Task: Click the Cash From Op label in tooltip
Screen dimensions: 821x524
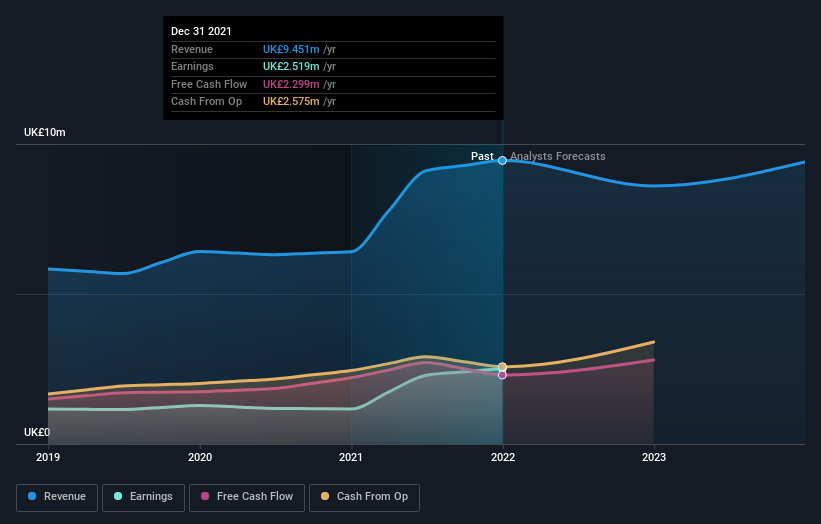Action: point(206,102)
